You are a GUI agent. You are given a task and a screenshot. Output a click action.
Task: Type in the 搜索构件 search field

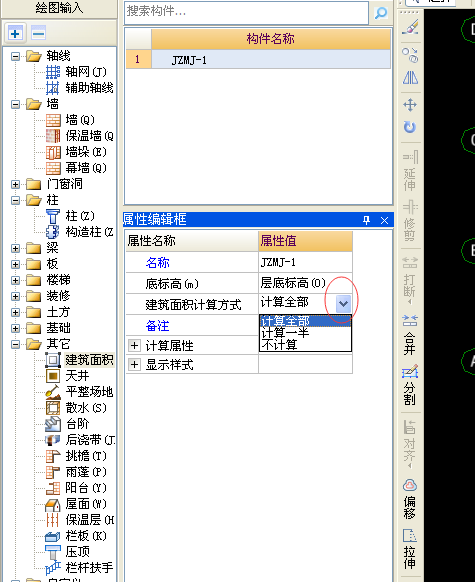pyautogui.click(x=246, y=13)
